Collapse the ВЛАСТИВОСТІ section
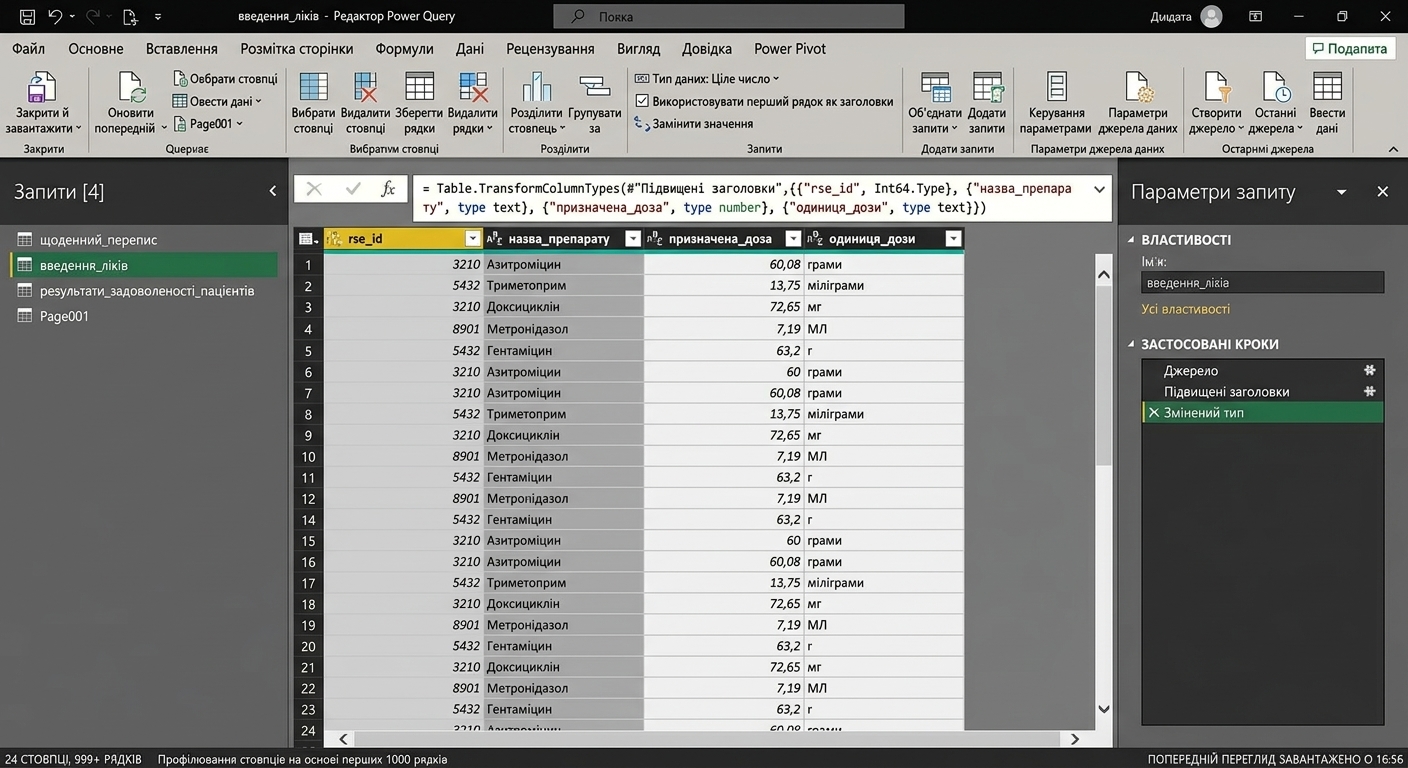This screenshot has height=768, width=1408. pos(1131,240)
